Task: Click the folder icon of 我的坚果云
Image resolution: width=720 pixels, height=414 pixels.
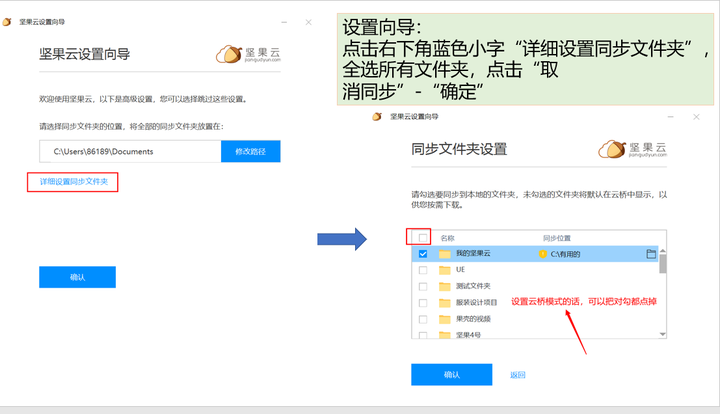Action: point(444,254)
